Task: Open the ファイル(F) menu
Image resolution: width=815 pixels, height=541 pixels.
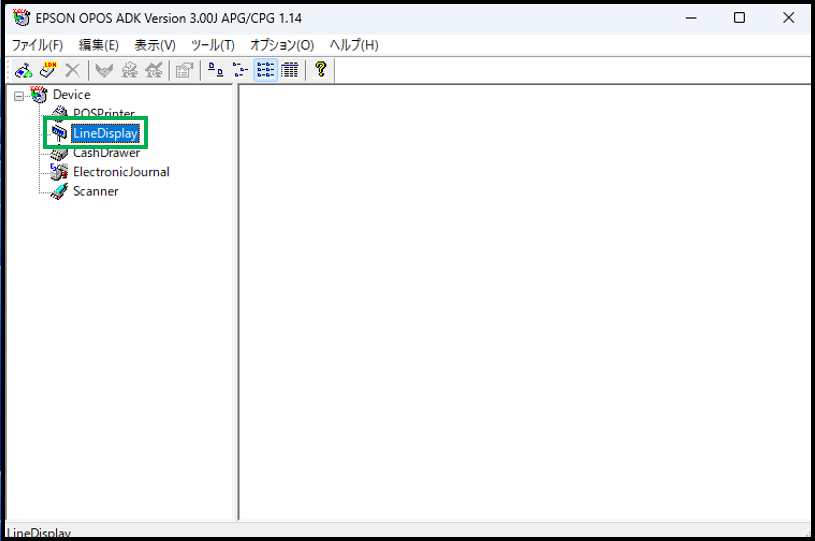Action: coord(37,45)
